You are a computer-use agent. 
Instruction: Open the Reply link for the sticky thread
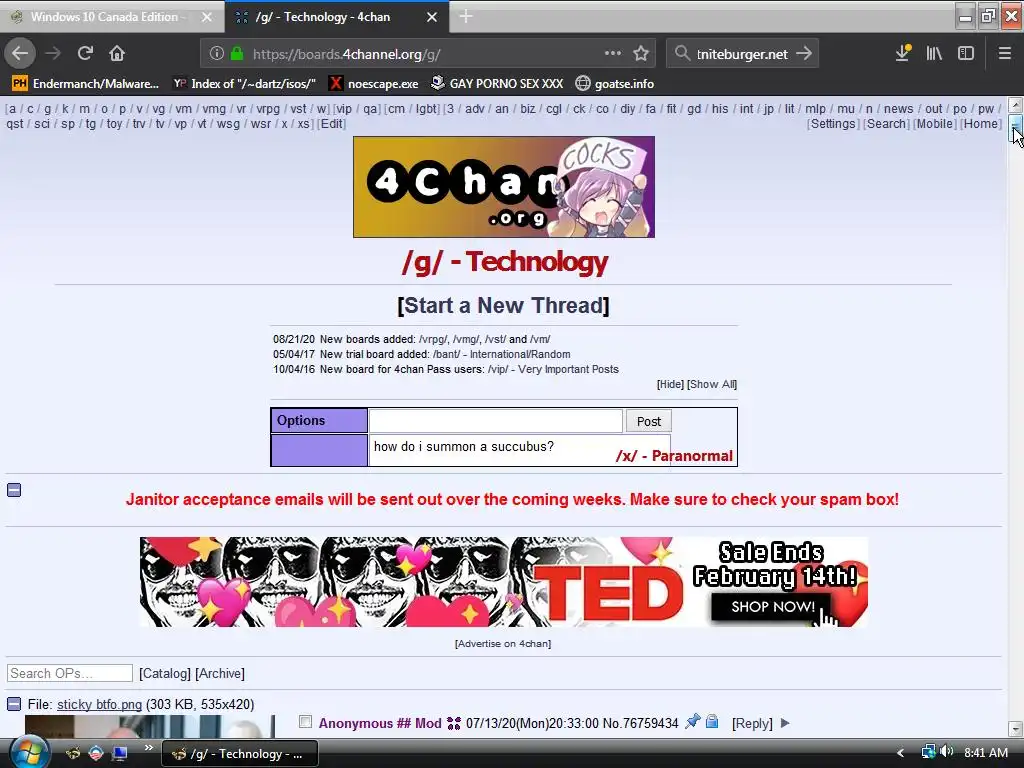[752, 723]
